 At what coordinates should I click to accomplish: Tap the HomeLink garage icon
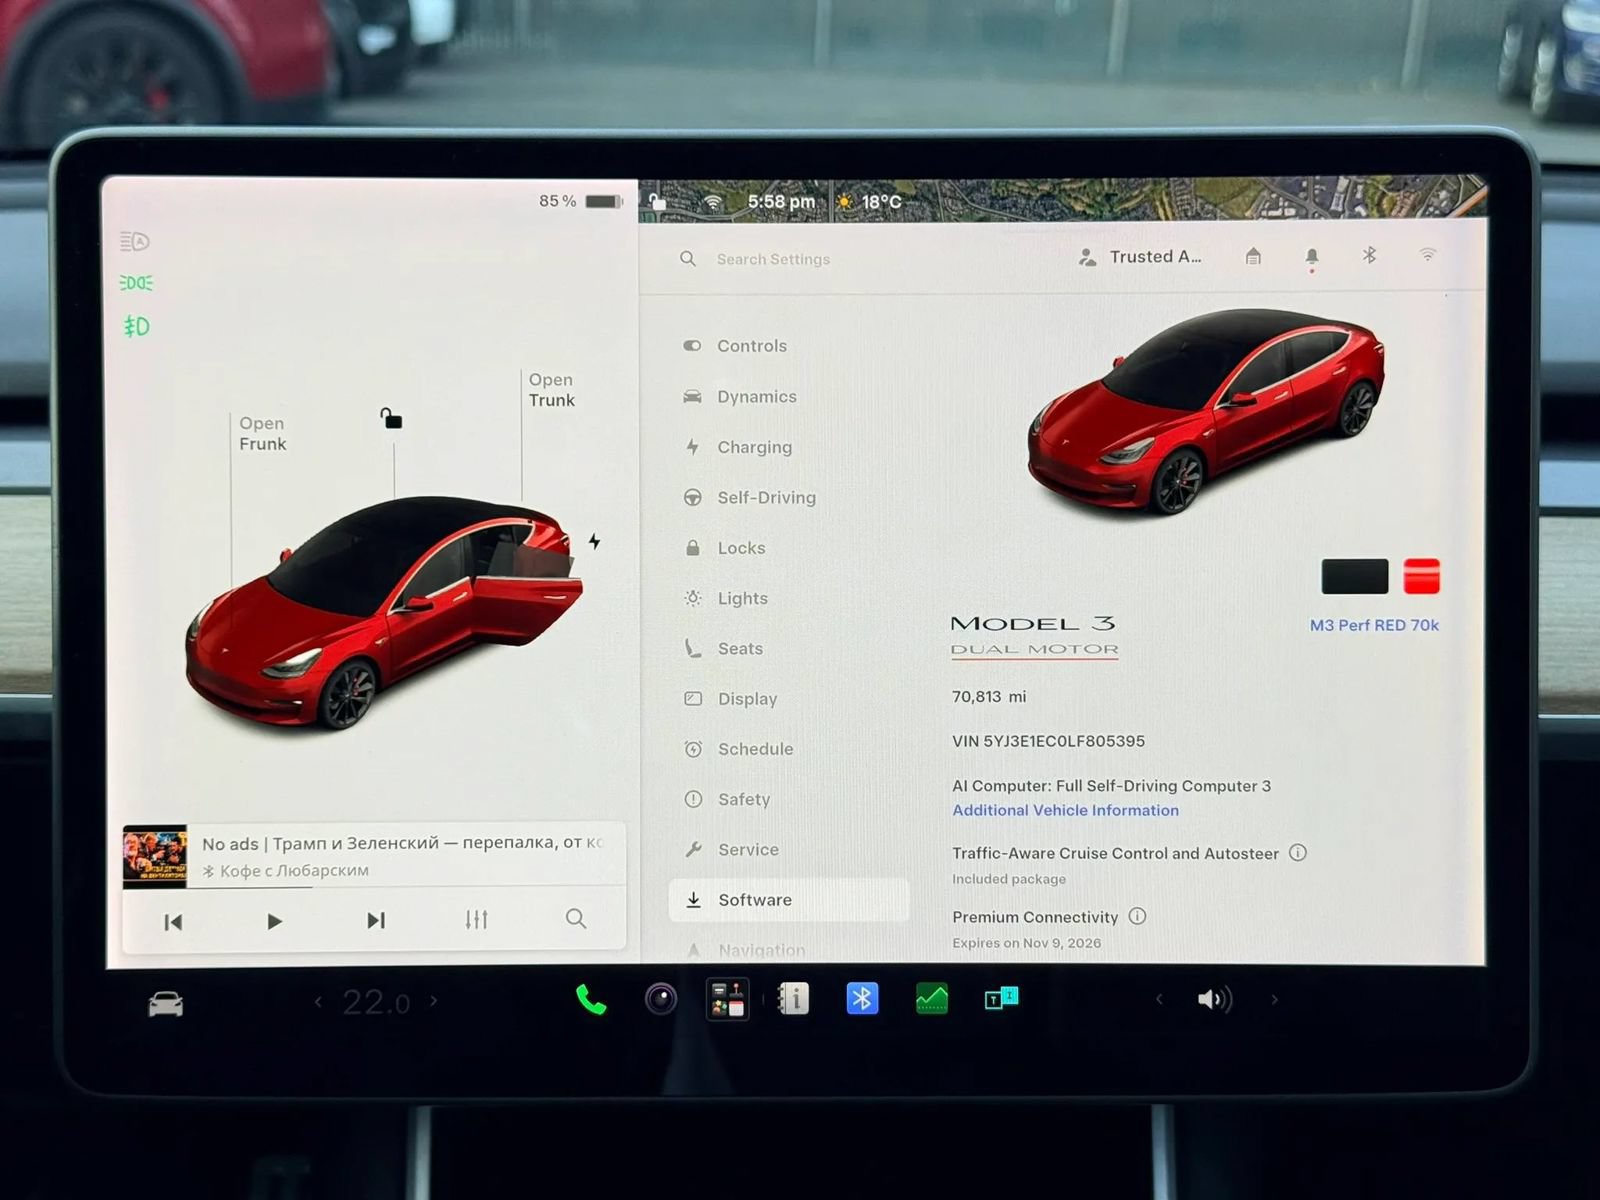coord(1253,257)
